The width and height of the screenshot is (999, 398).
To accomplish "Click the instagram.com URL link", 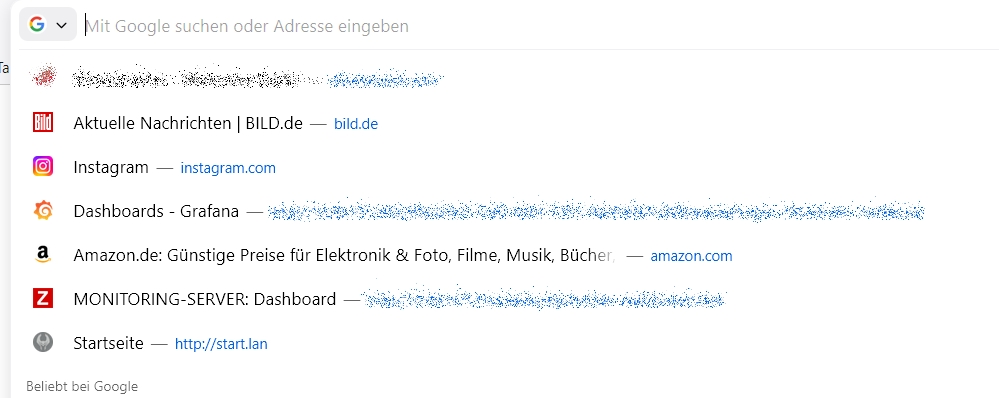I will pos(228,168).
